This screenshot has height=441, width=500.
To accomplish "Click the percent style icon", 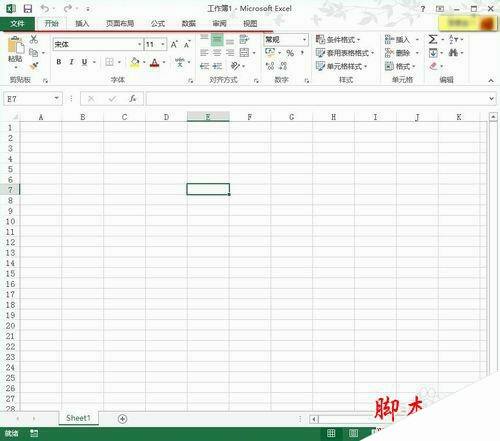I will tap(290, 53).
